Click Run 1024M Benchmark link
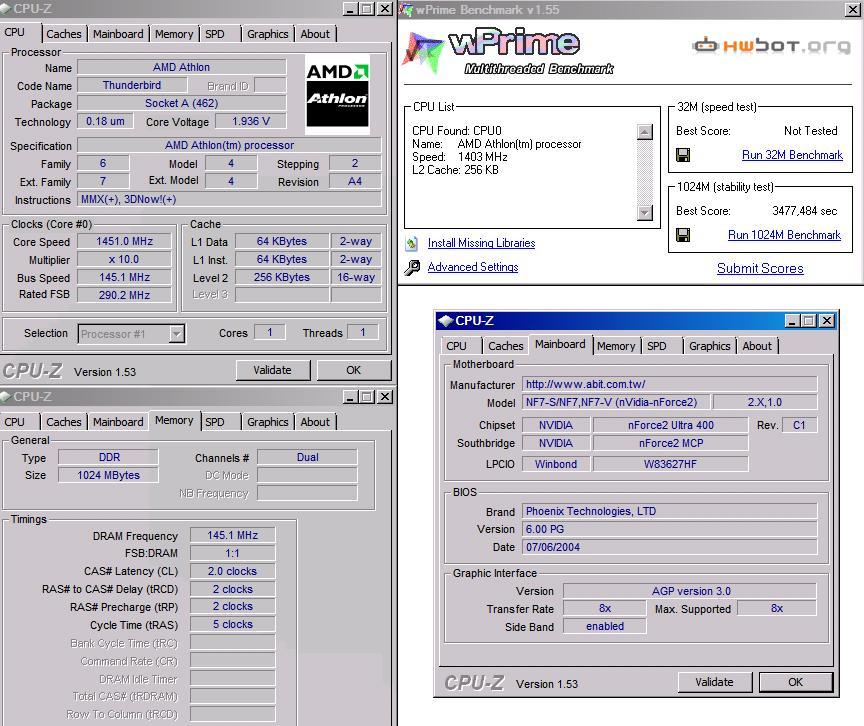Image resolution: width=864 pixels, height=726 pixels. click(785, 235)
